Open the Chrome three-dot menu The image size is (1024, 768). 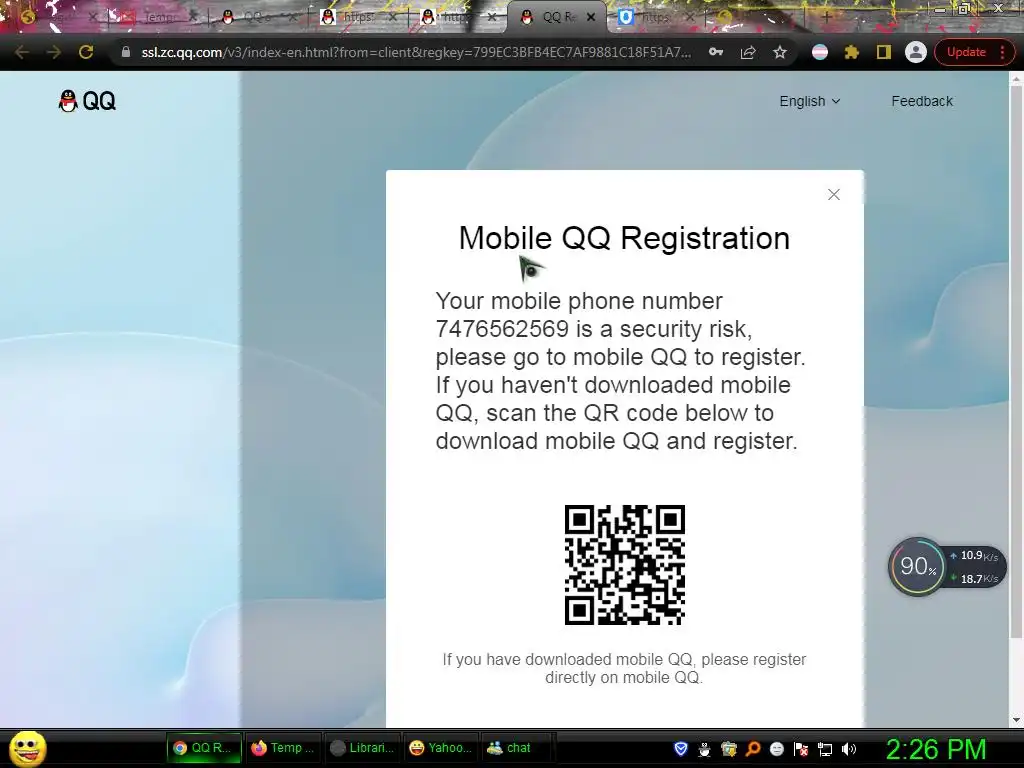point(1002,52)
